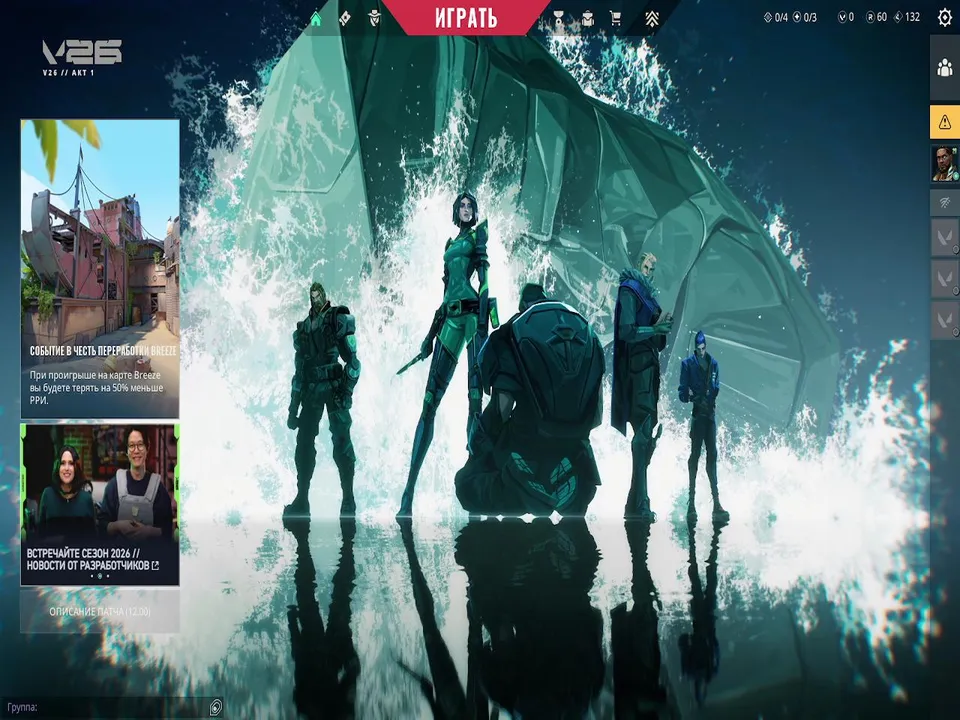Click the red ИГРАТЬ play button
The image size is (960, 720).
click(466, 18)
